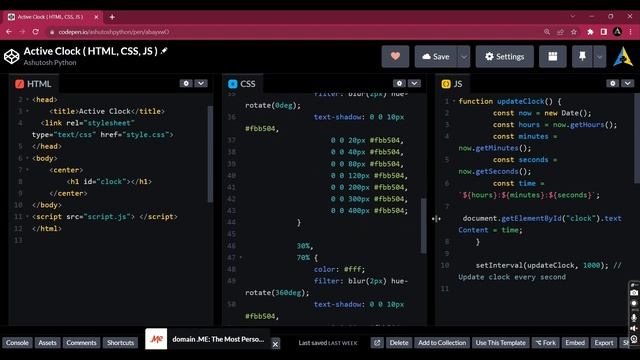640x360 pixels.
Task: Love the pen with heart button
Action: coord(395,56)
